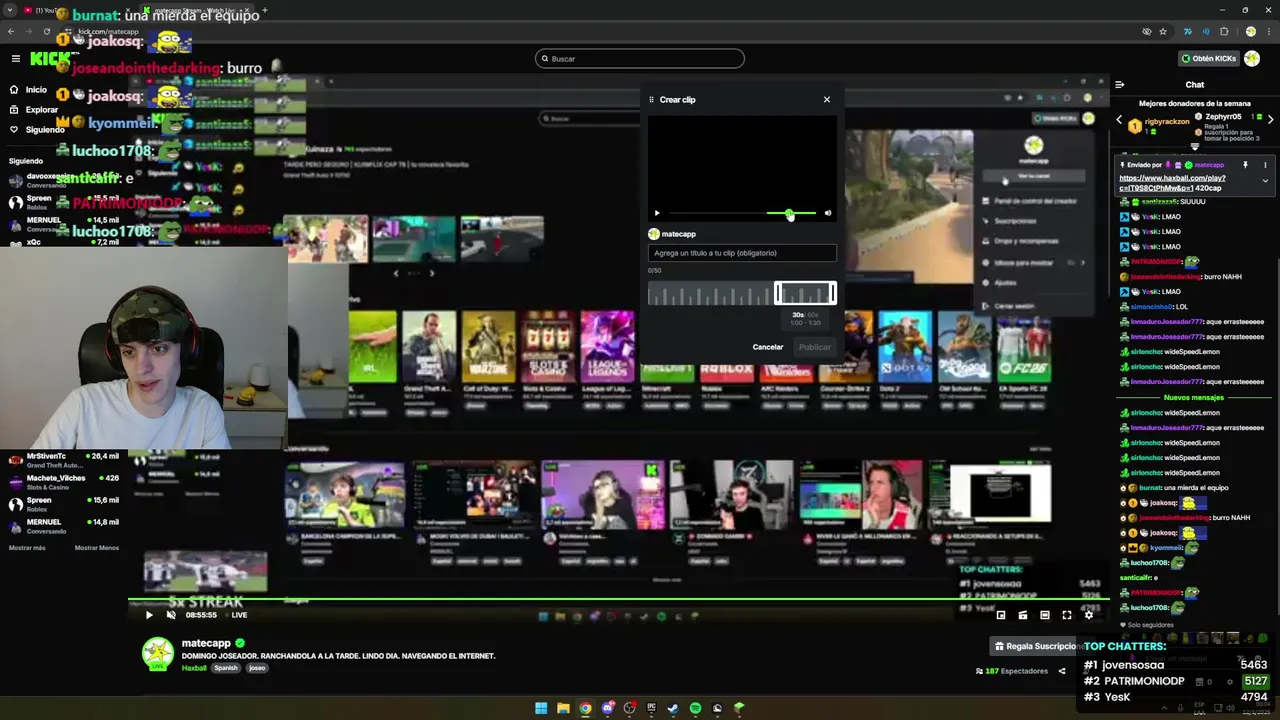Show next top donor in chat

point(1270,120)
